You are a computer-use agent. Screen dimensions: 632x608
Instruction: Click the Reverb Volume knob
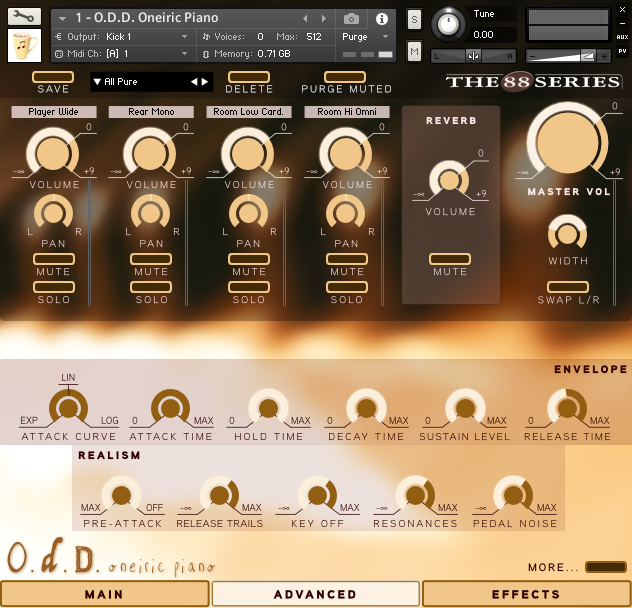click(x=449, y=180)
